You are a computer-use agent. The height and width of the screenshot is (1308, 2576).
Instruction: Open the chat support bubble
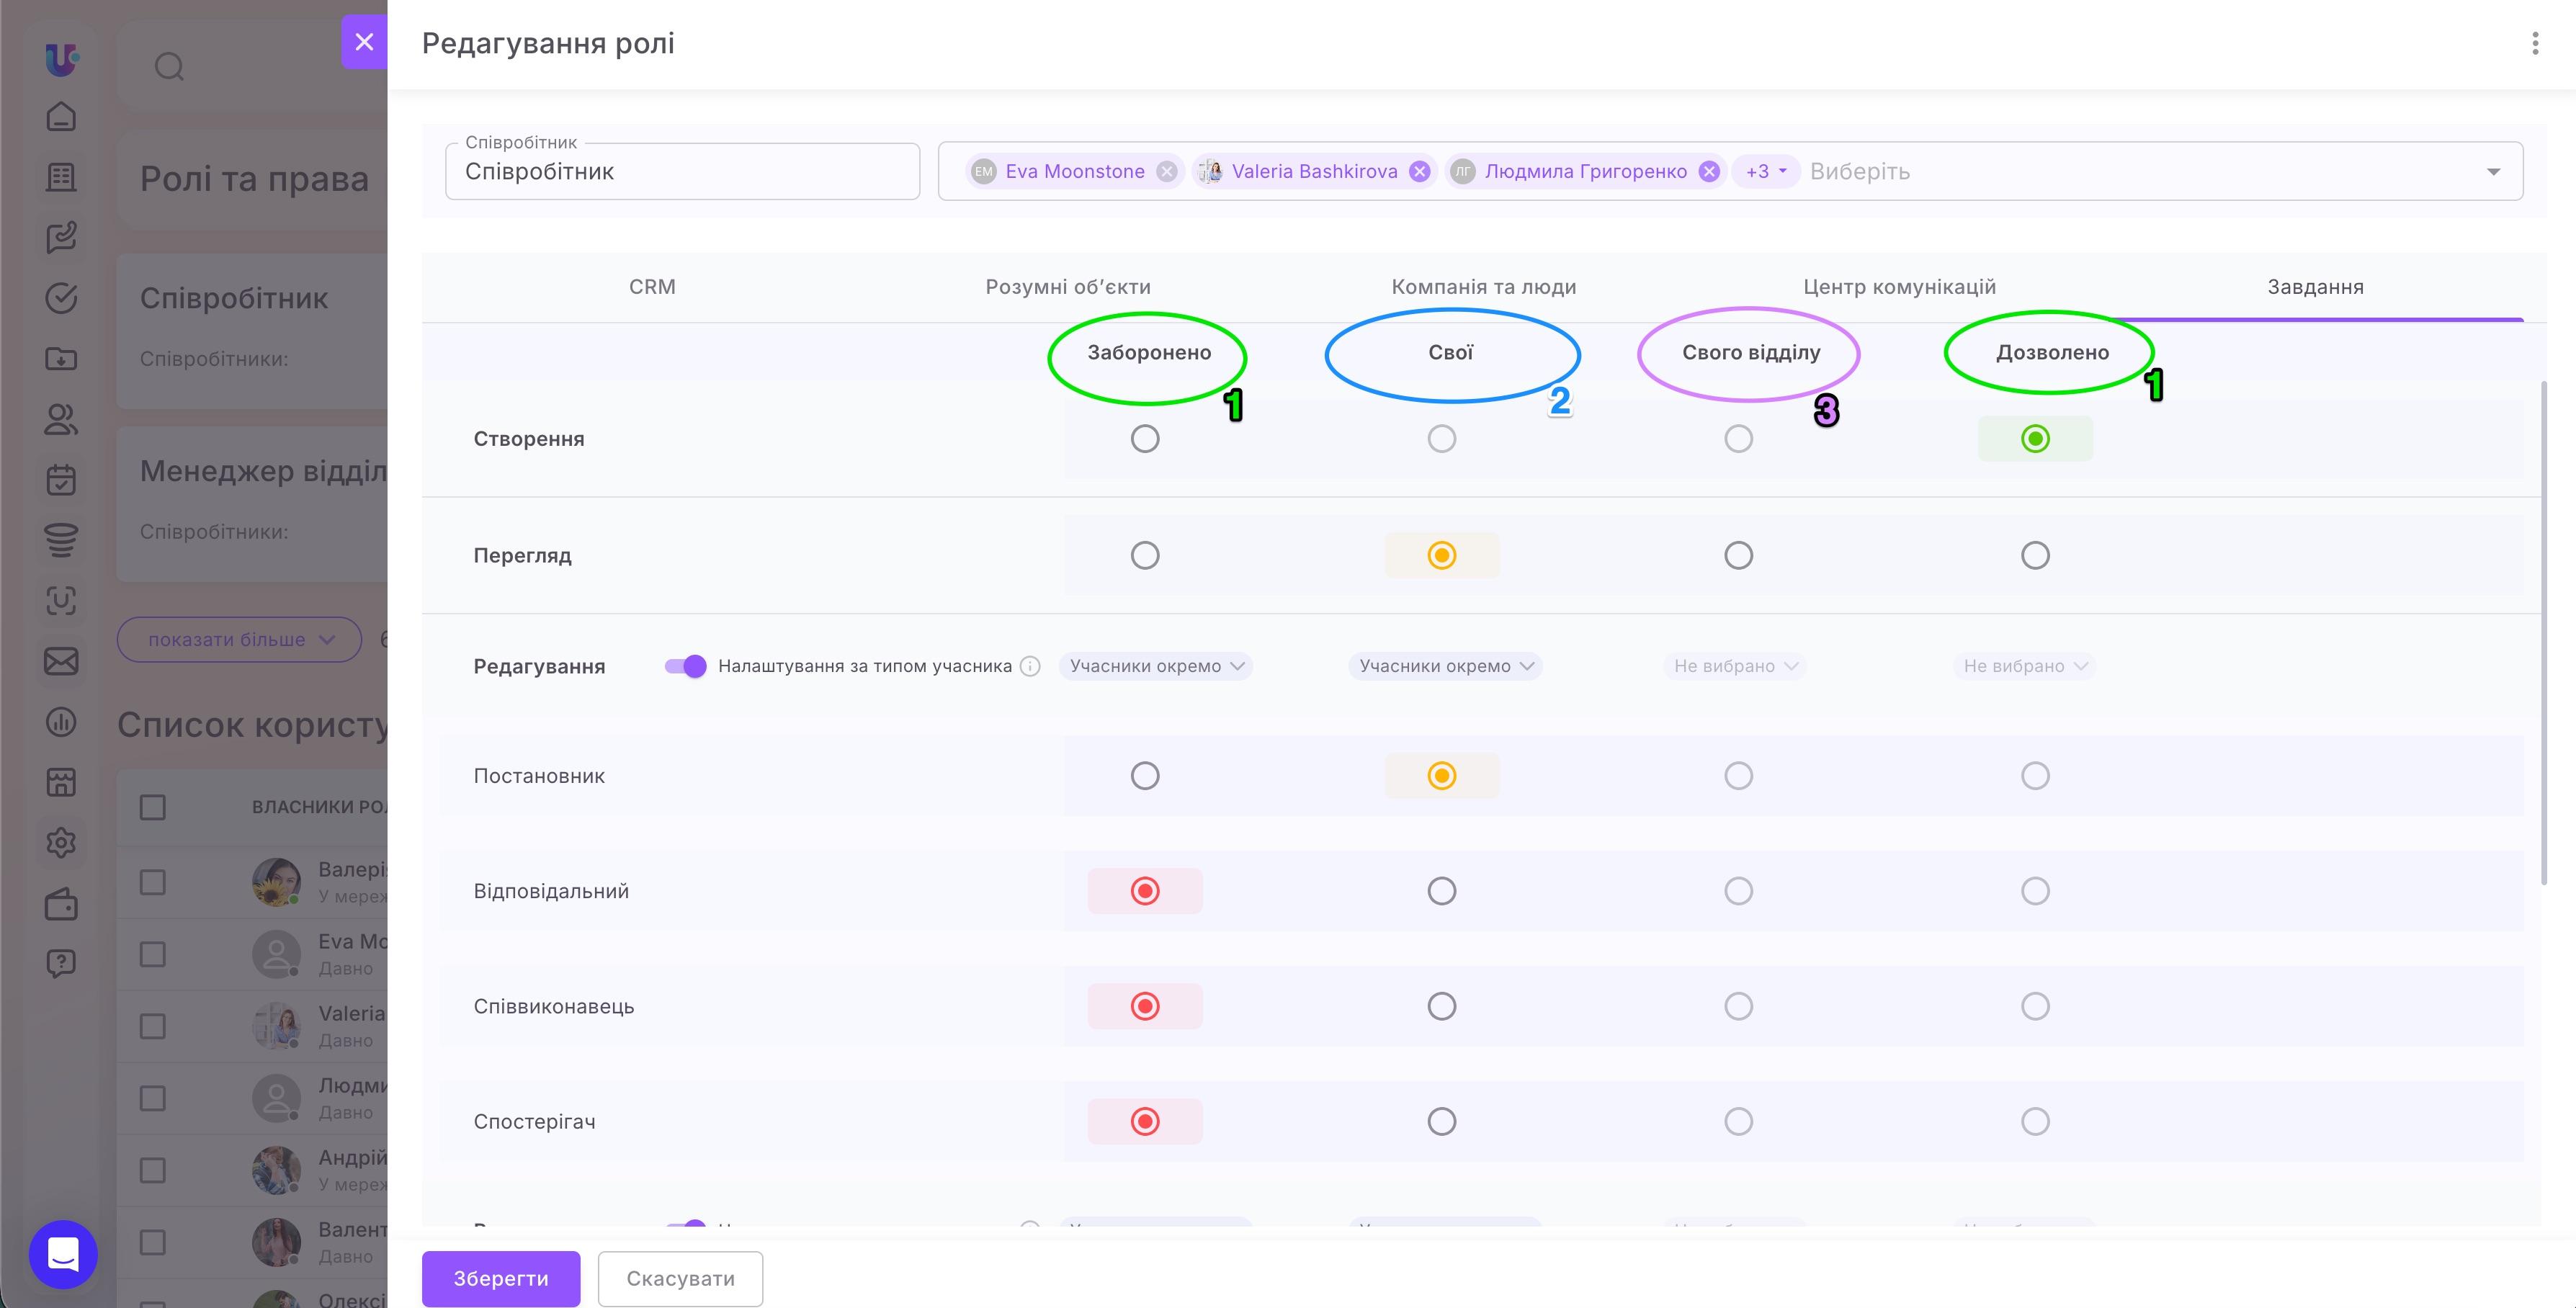63,1254
